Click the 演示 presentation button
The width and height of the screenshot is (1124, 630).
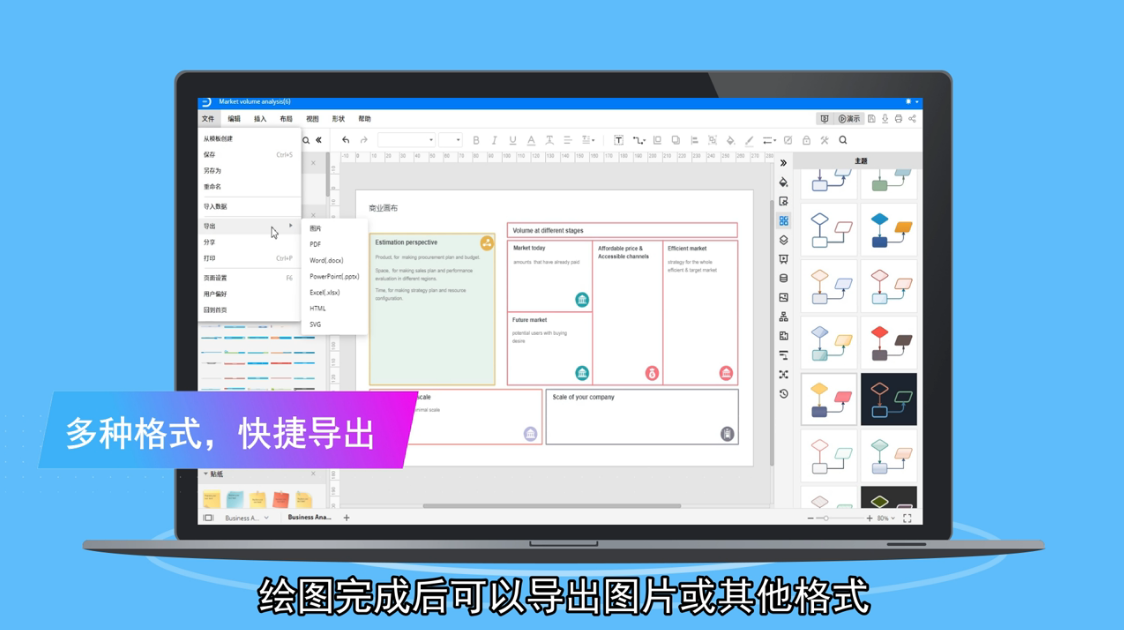coord(849,119)
